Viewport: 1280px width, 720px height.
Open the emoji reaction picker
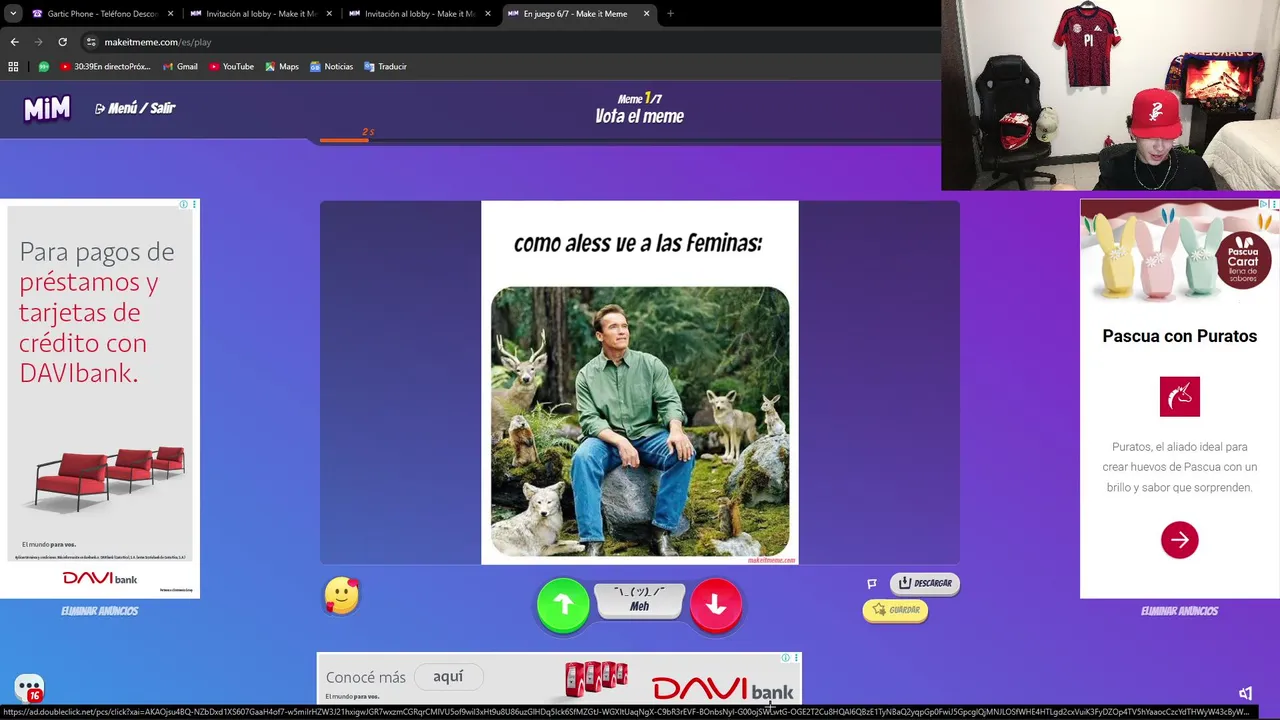pyautogui.click(x=342, y=596)
